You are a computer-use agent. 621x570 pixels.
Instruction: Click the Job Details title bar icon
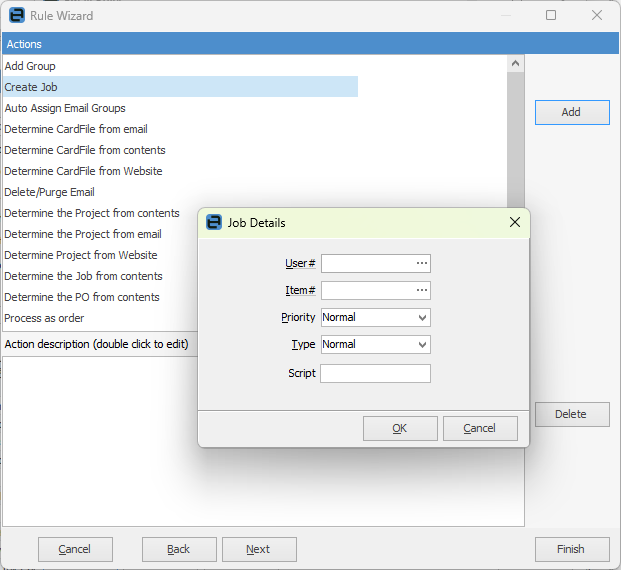click(x=214, y=223)
